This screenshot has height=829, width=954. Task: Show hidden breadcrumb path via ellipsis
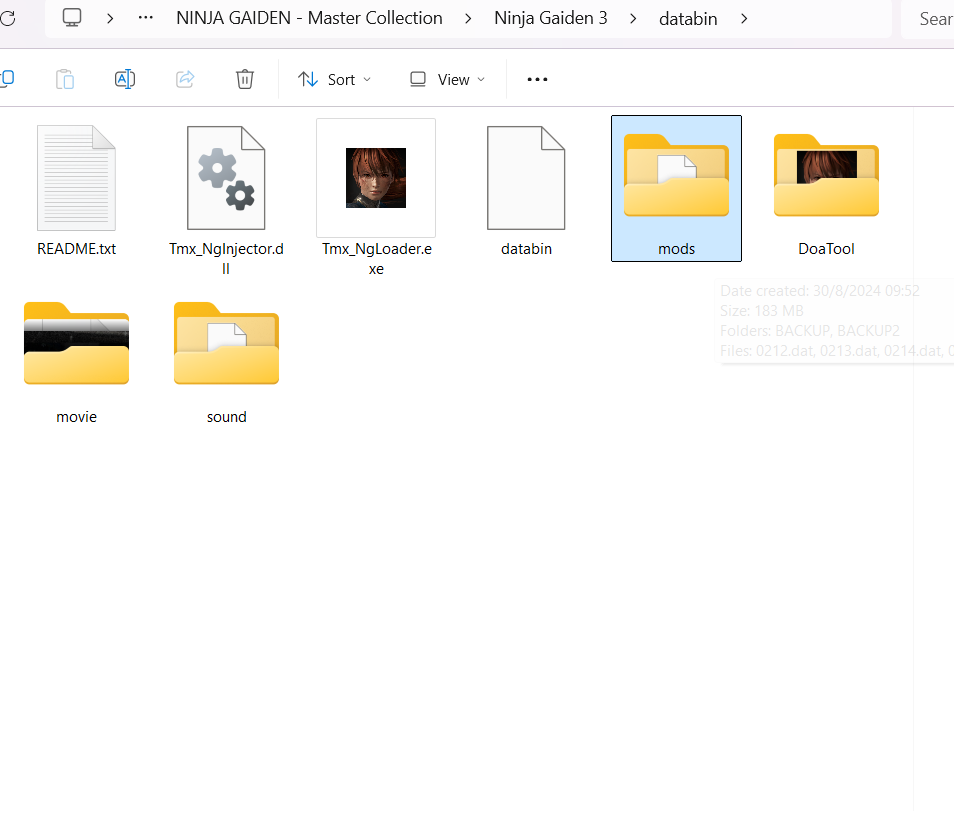tap(145, 18)
